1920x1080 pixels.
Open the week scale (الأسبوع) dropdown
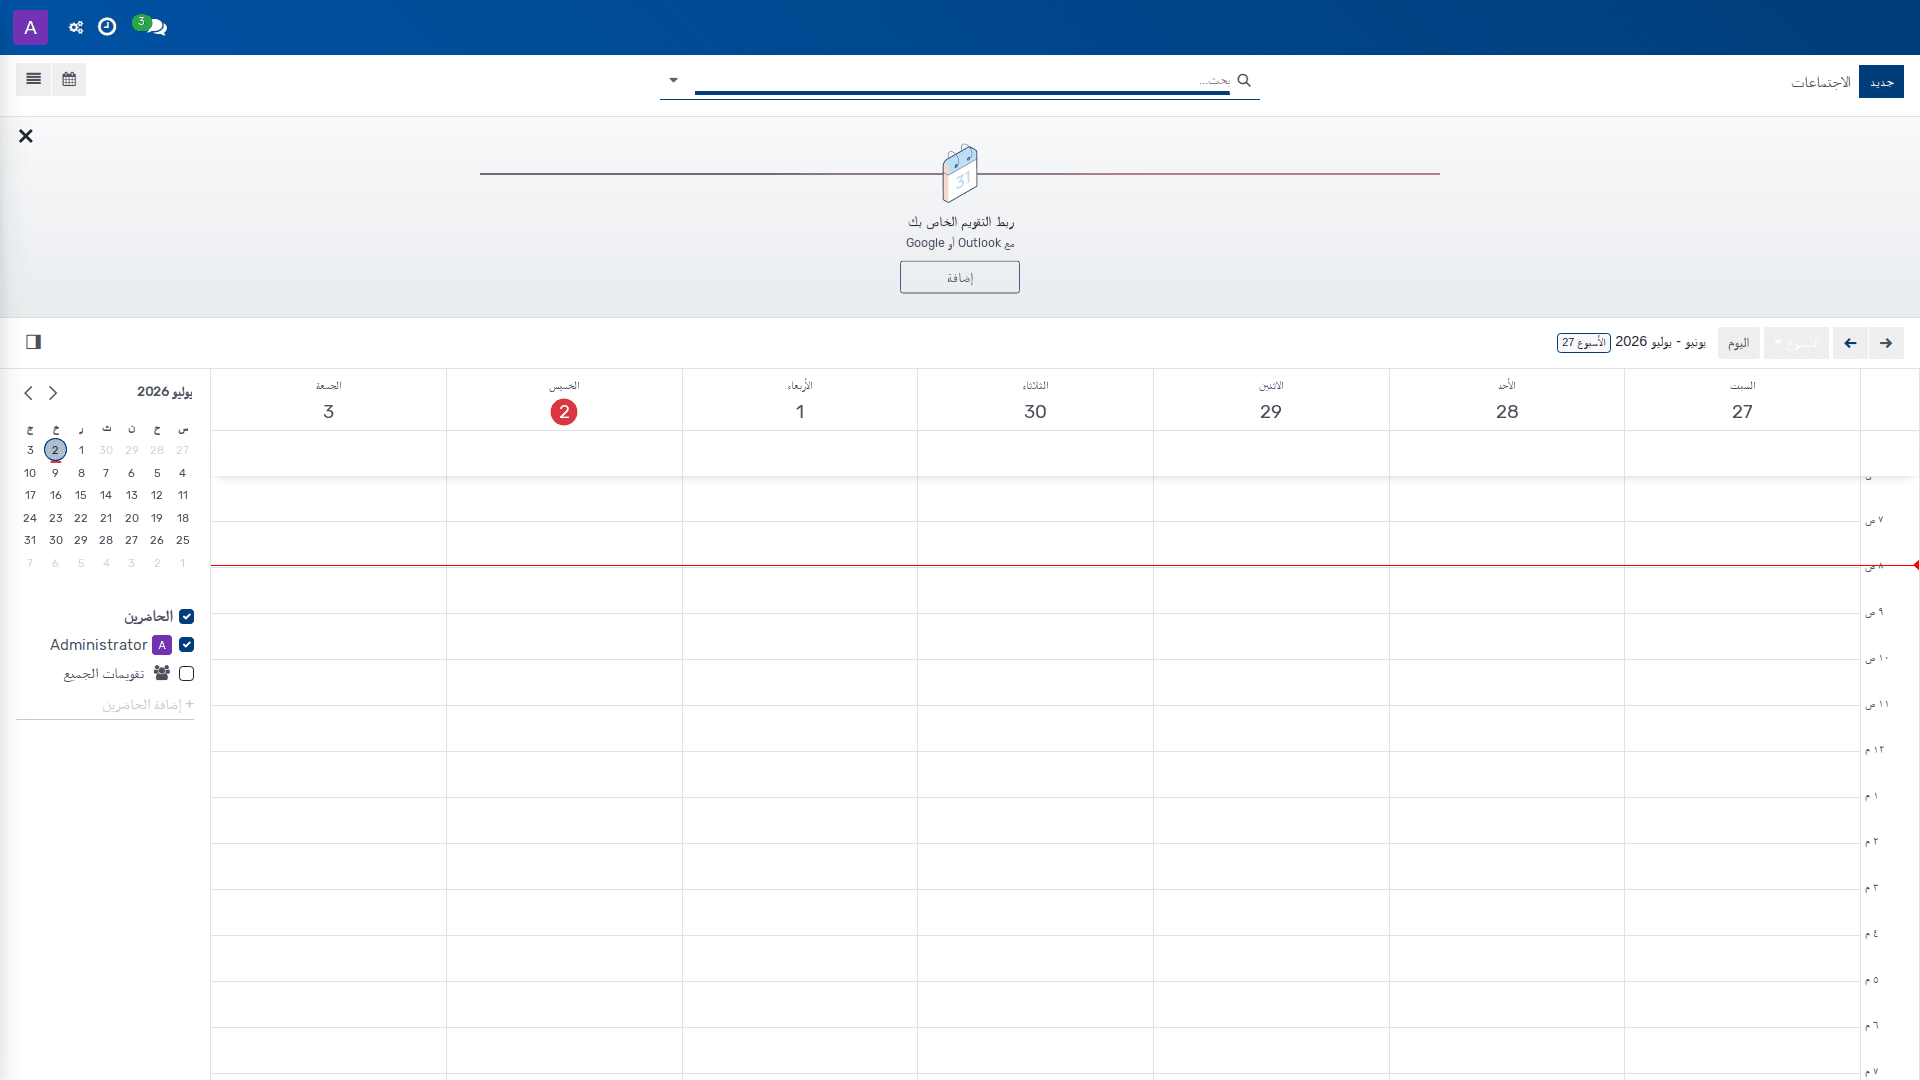tap(1796, 343)
